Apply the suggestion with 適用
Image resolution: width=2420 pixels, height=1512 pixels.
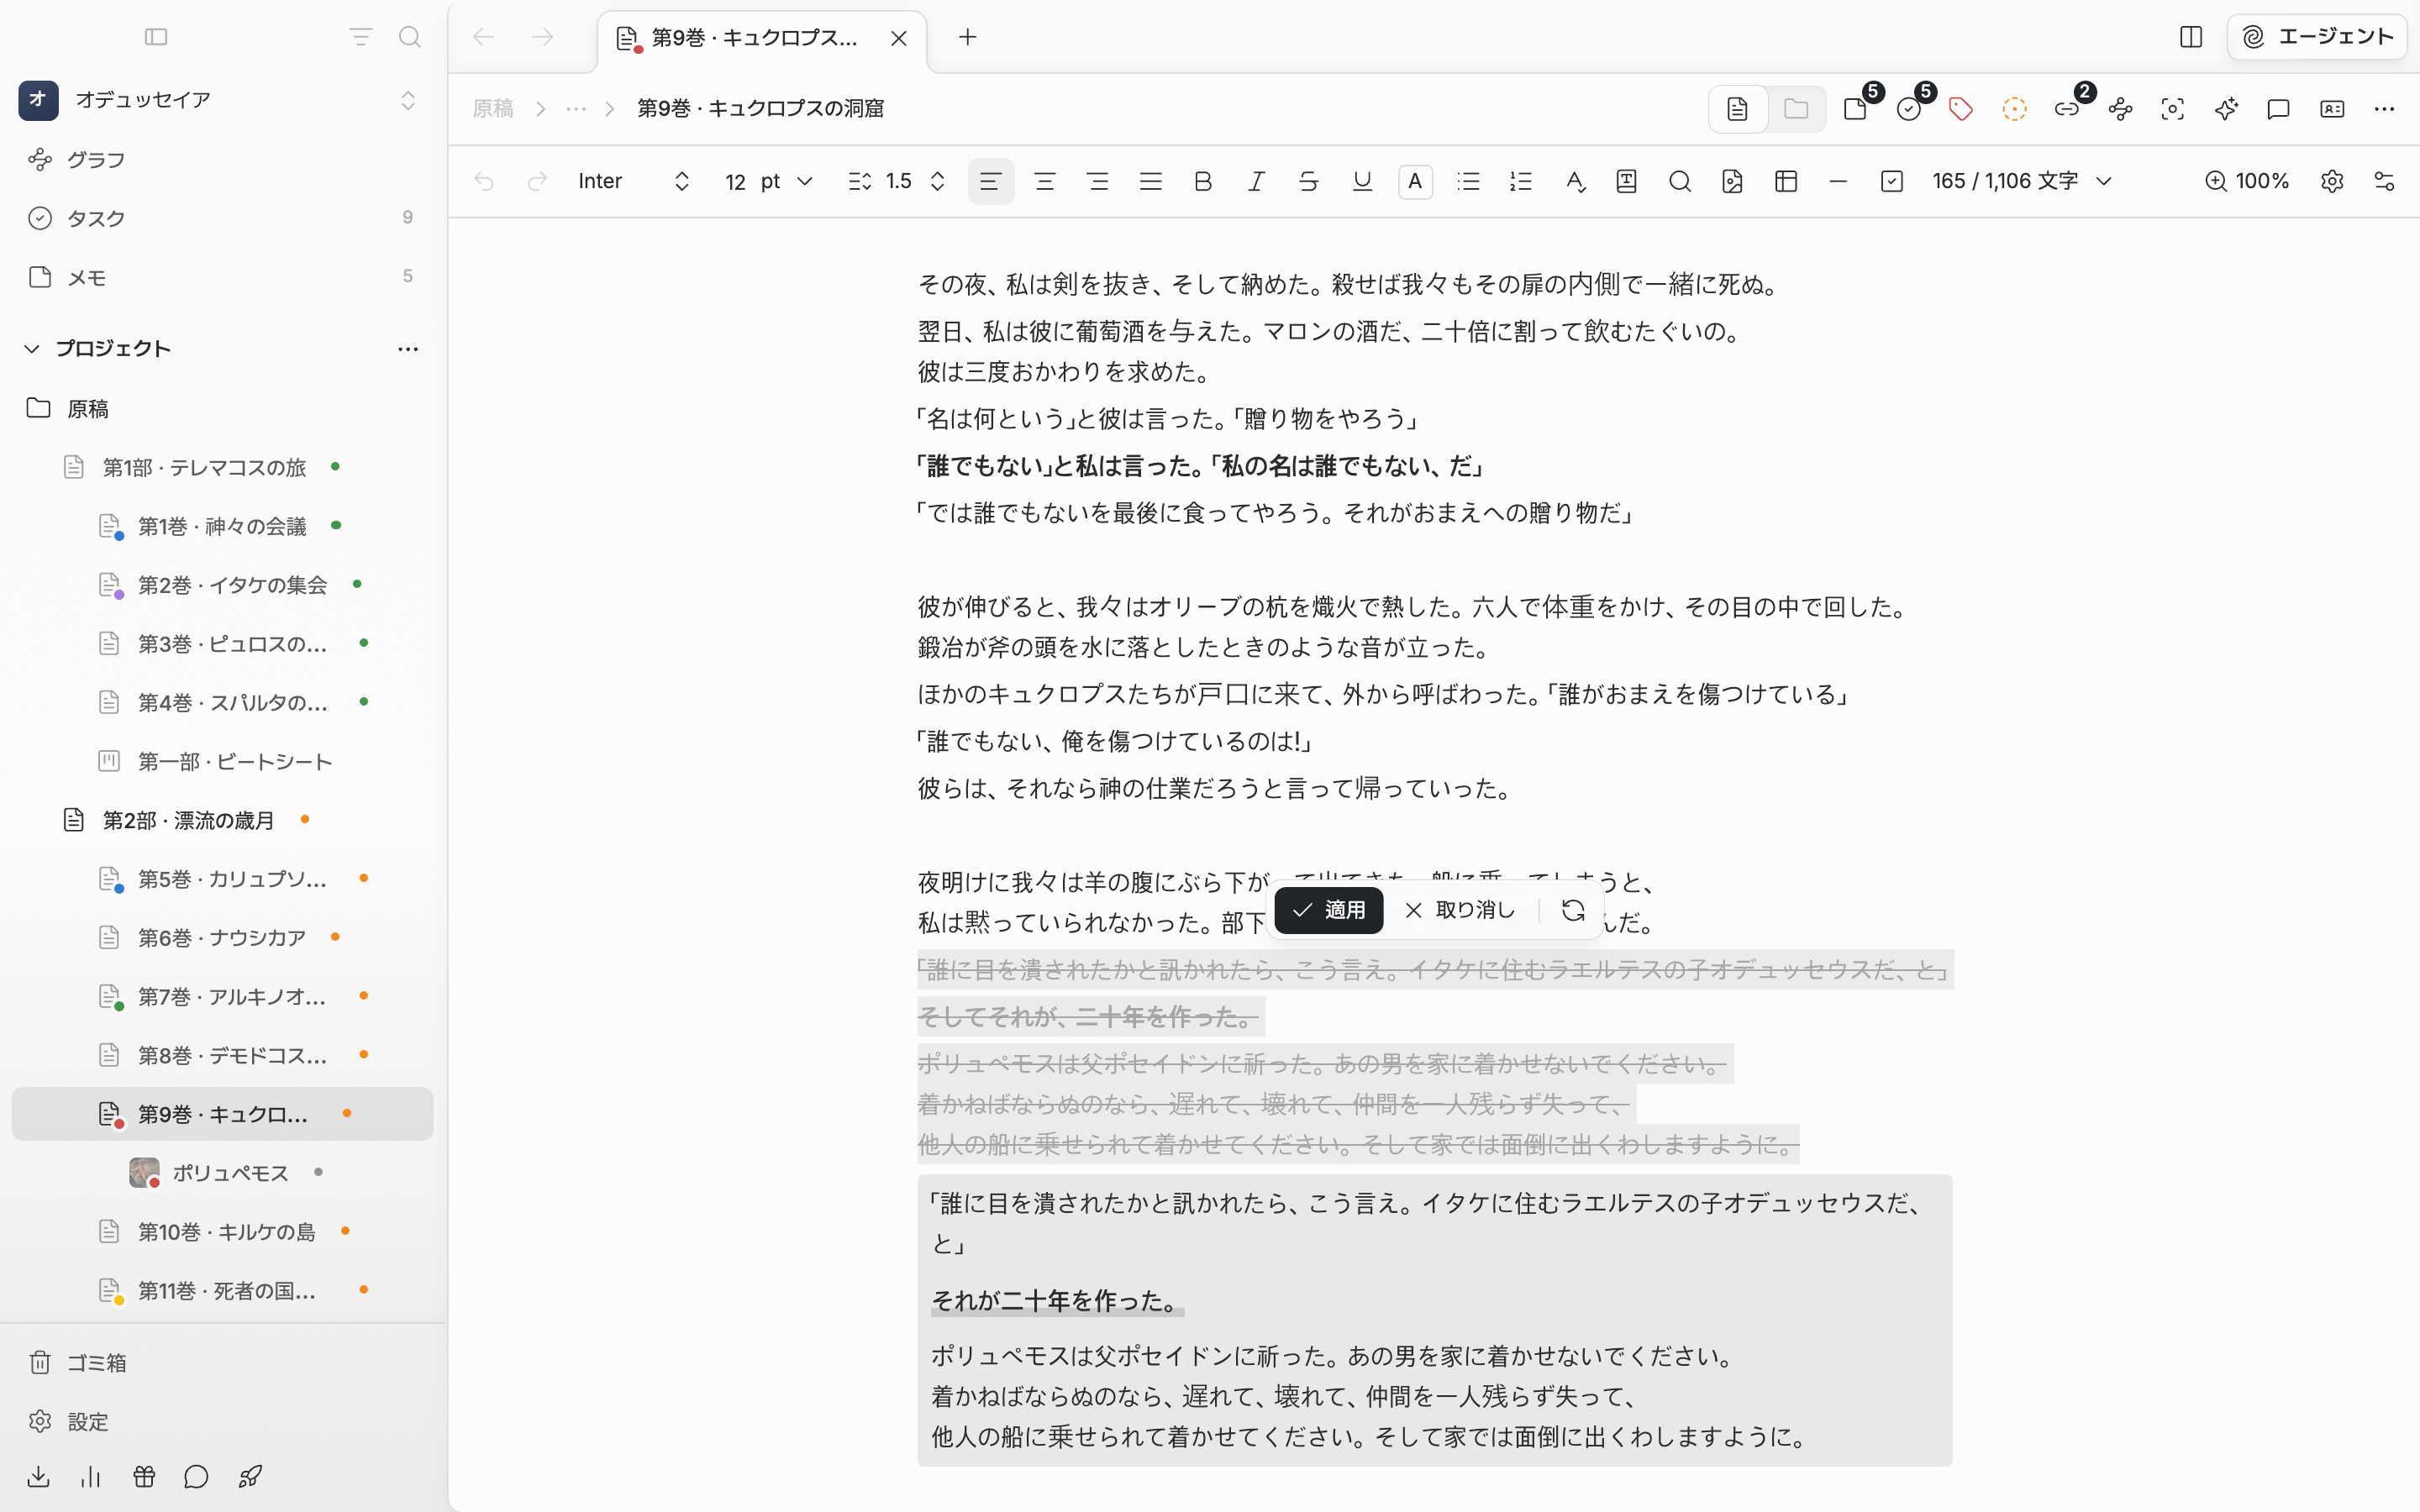point(1328,910)
